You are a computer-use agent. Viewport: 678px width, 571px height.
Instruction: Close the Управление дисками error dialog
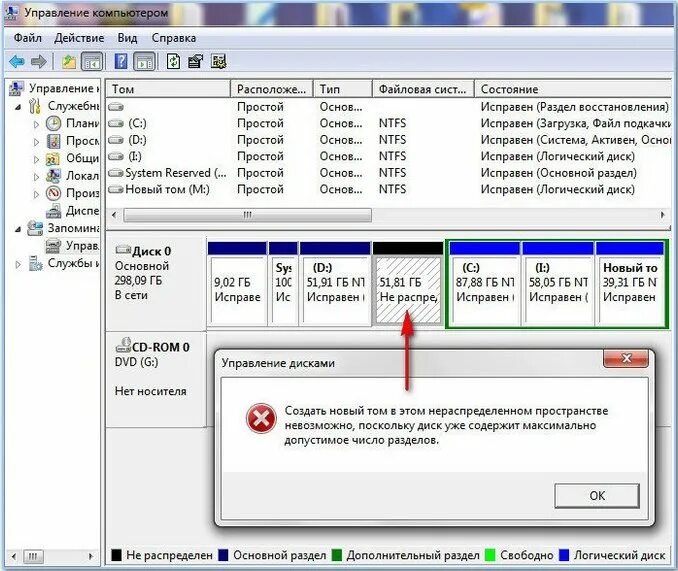point(626,358)
